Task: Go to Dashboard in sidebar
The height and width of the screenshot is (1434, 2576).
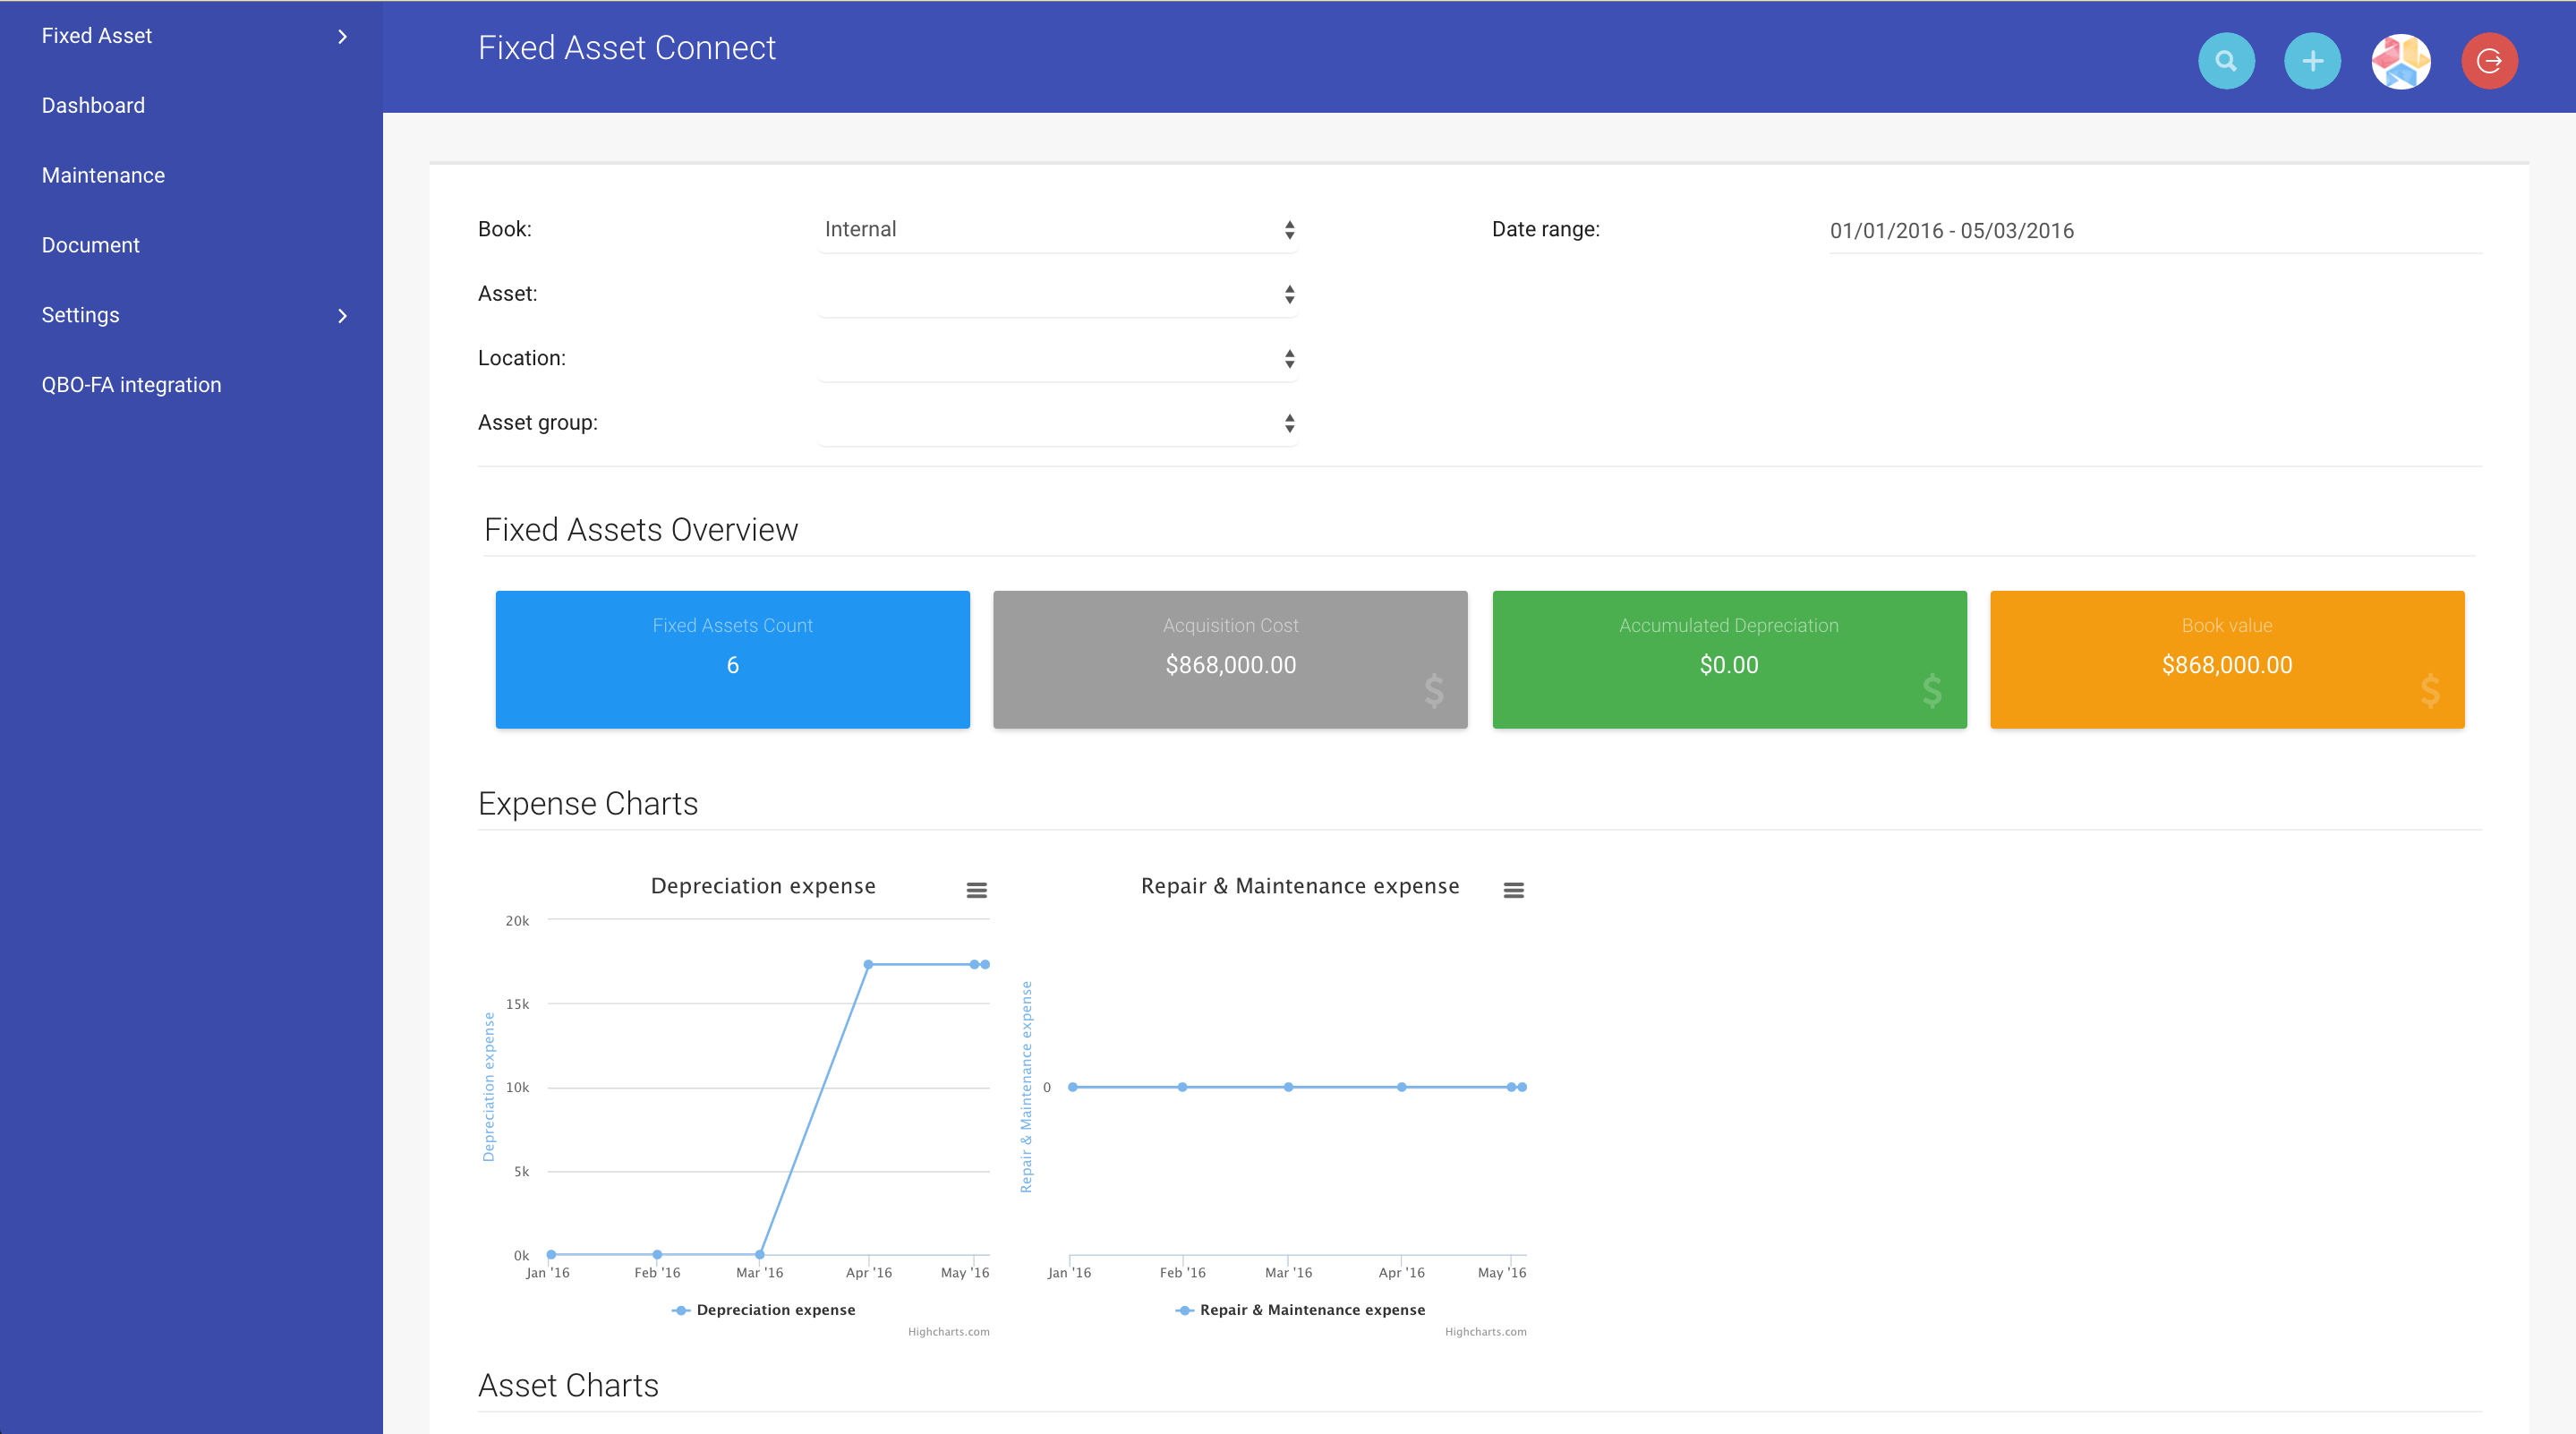Action: click(93, 105)
